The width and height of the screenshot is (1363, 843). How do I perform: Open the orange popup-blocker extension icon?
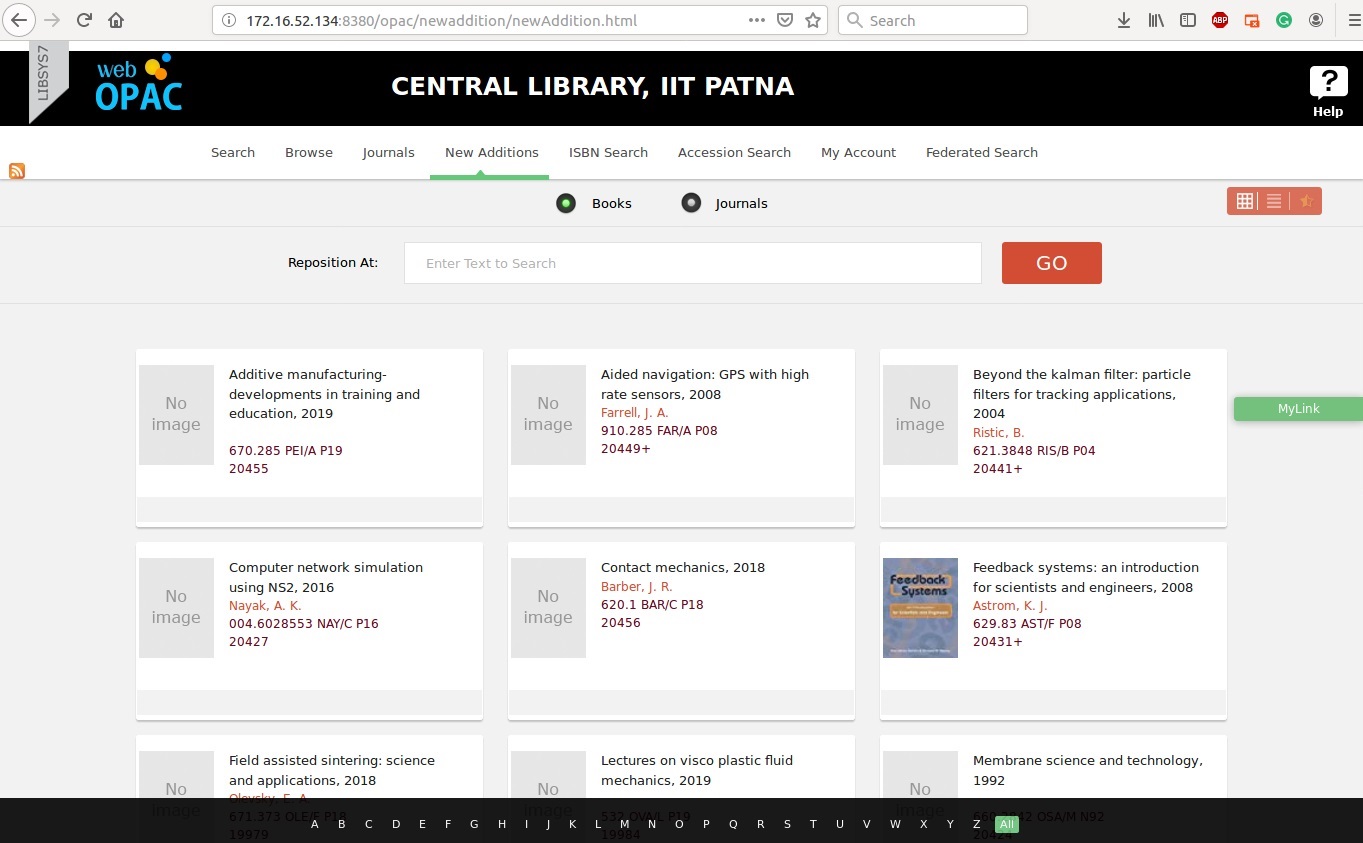pos(1252,20)
